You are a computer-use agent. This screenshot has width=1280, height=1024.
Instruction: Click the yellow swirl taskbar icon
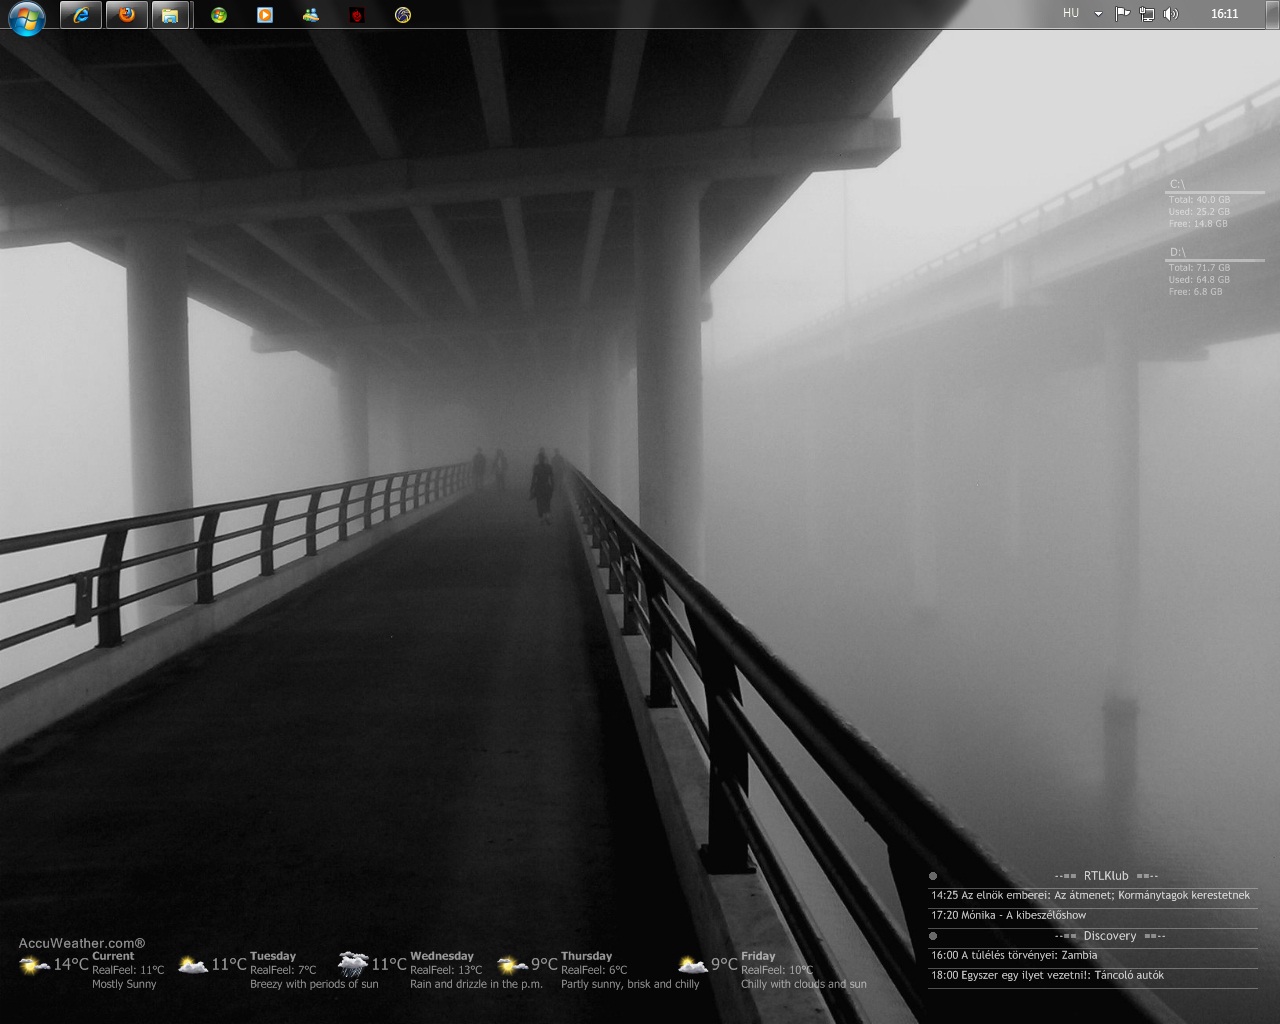[x=403, y=15]
